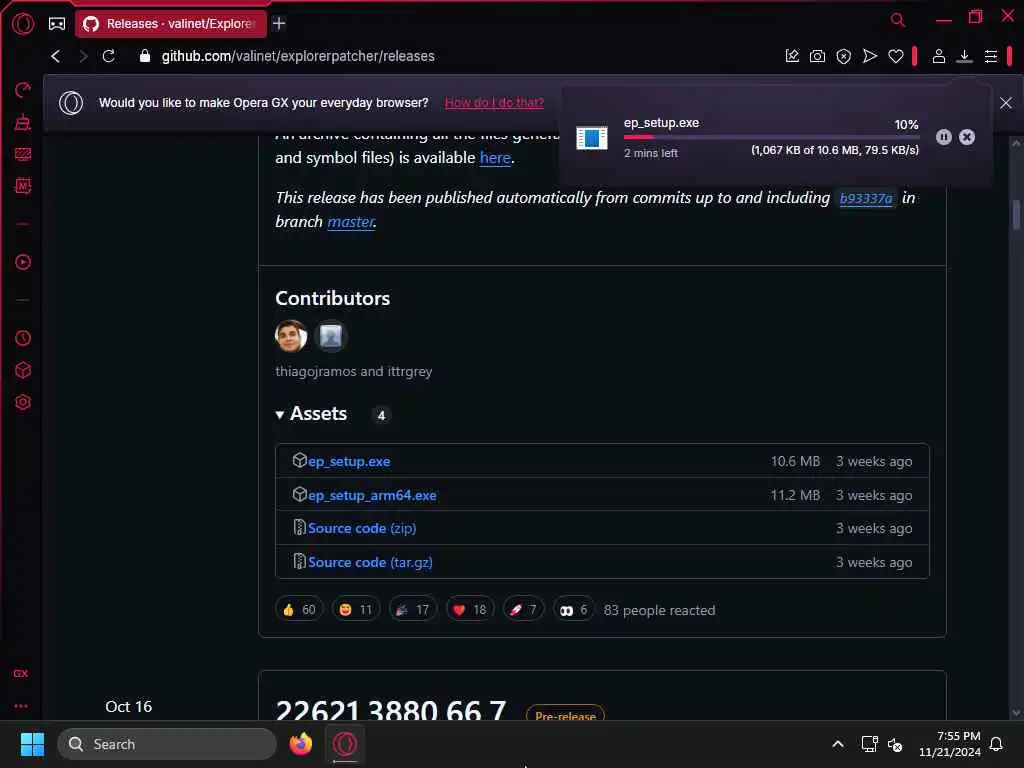
Task: Toggle smiley reaction 11
Action: point(356,609)
